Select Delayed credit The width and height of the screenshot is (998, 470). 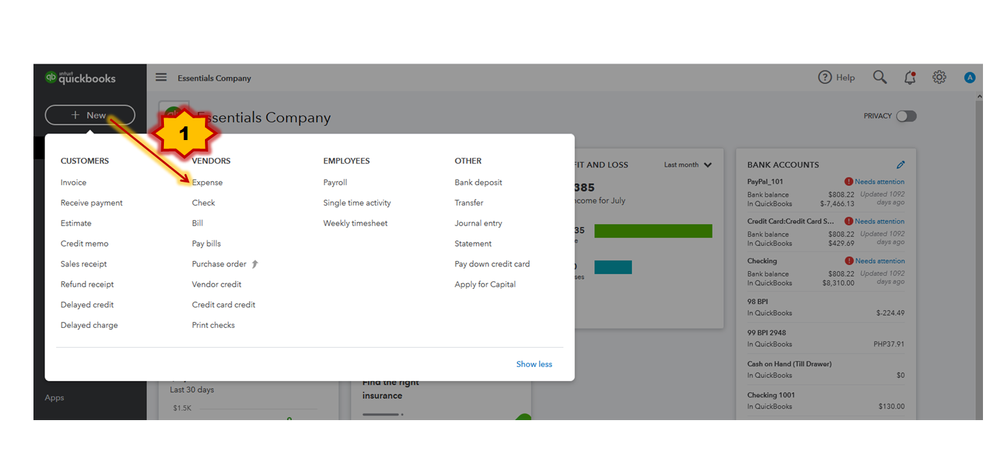[87, 304]
